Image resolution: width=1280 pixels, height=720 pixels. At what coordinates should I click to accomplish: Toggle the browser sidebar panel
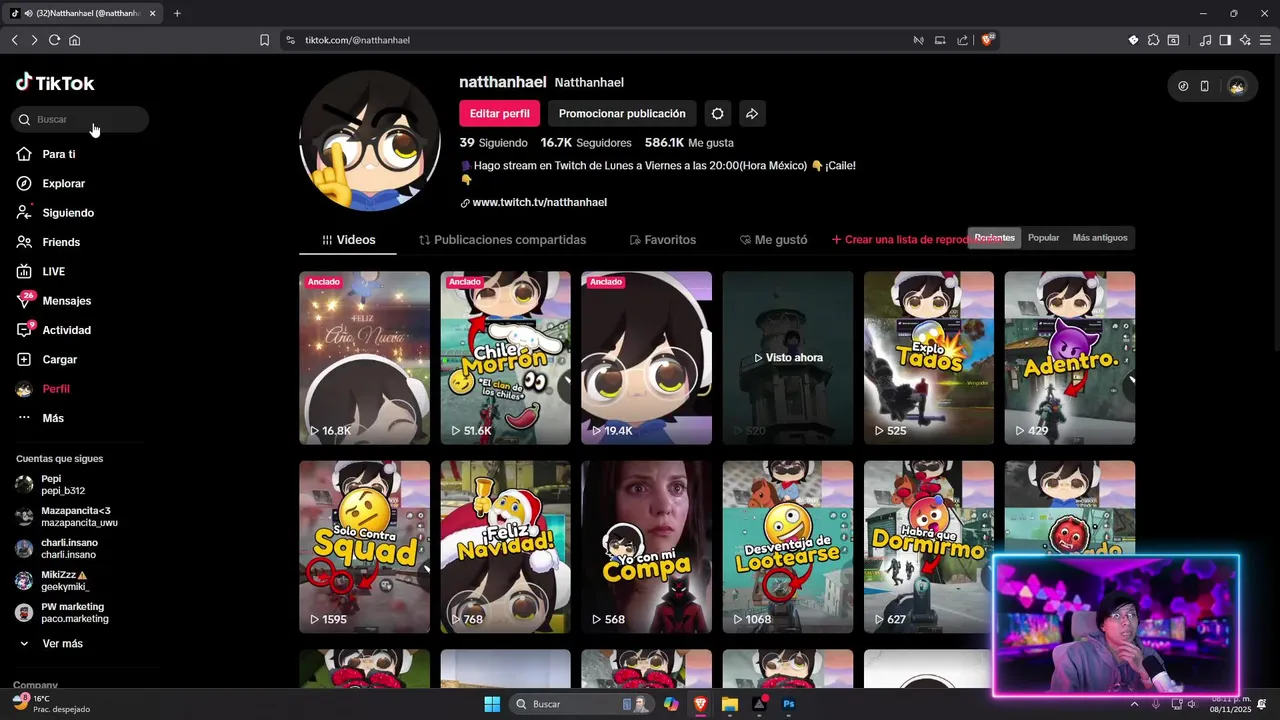tap(1225, 40)
